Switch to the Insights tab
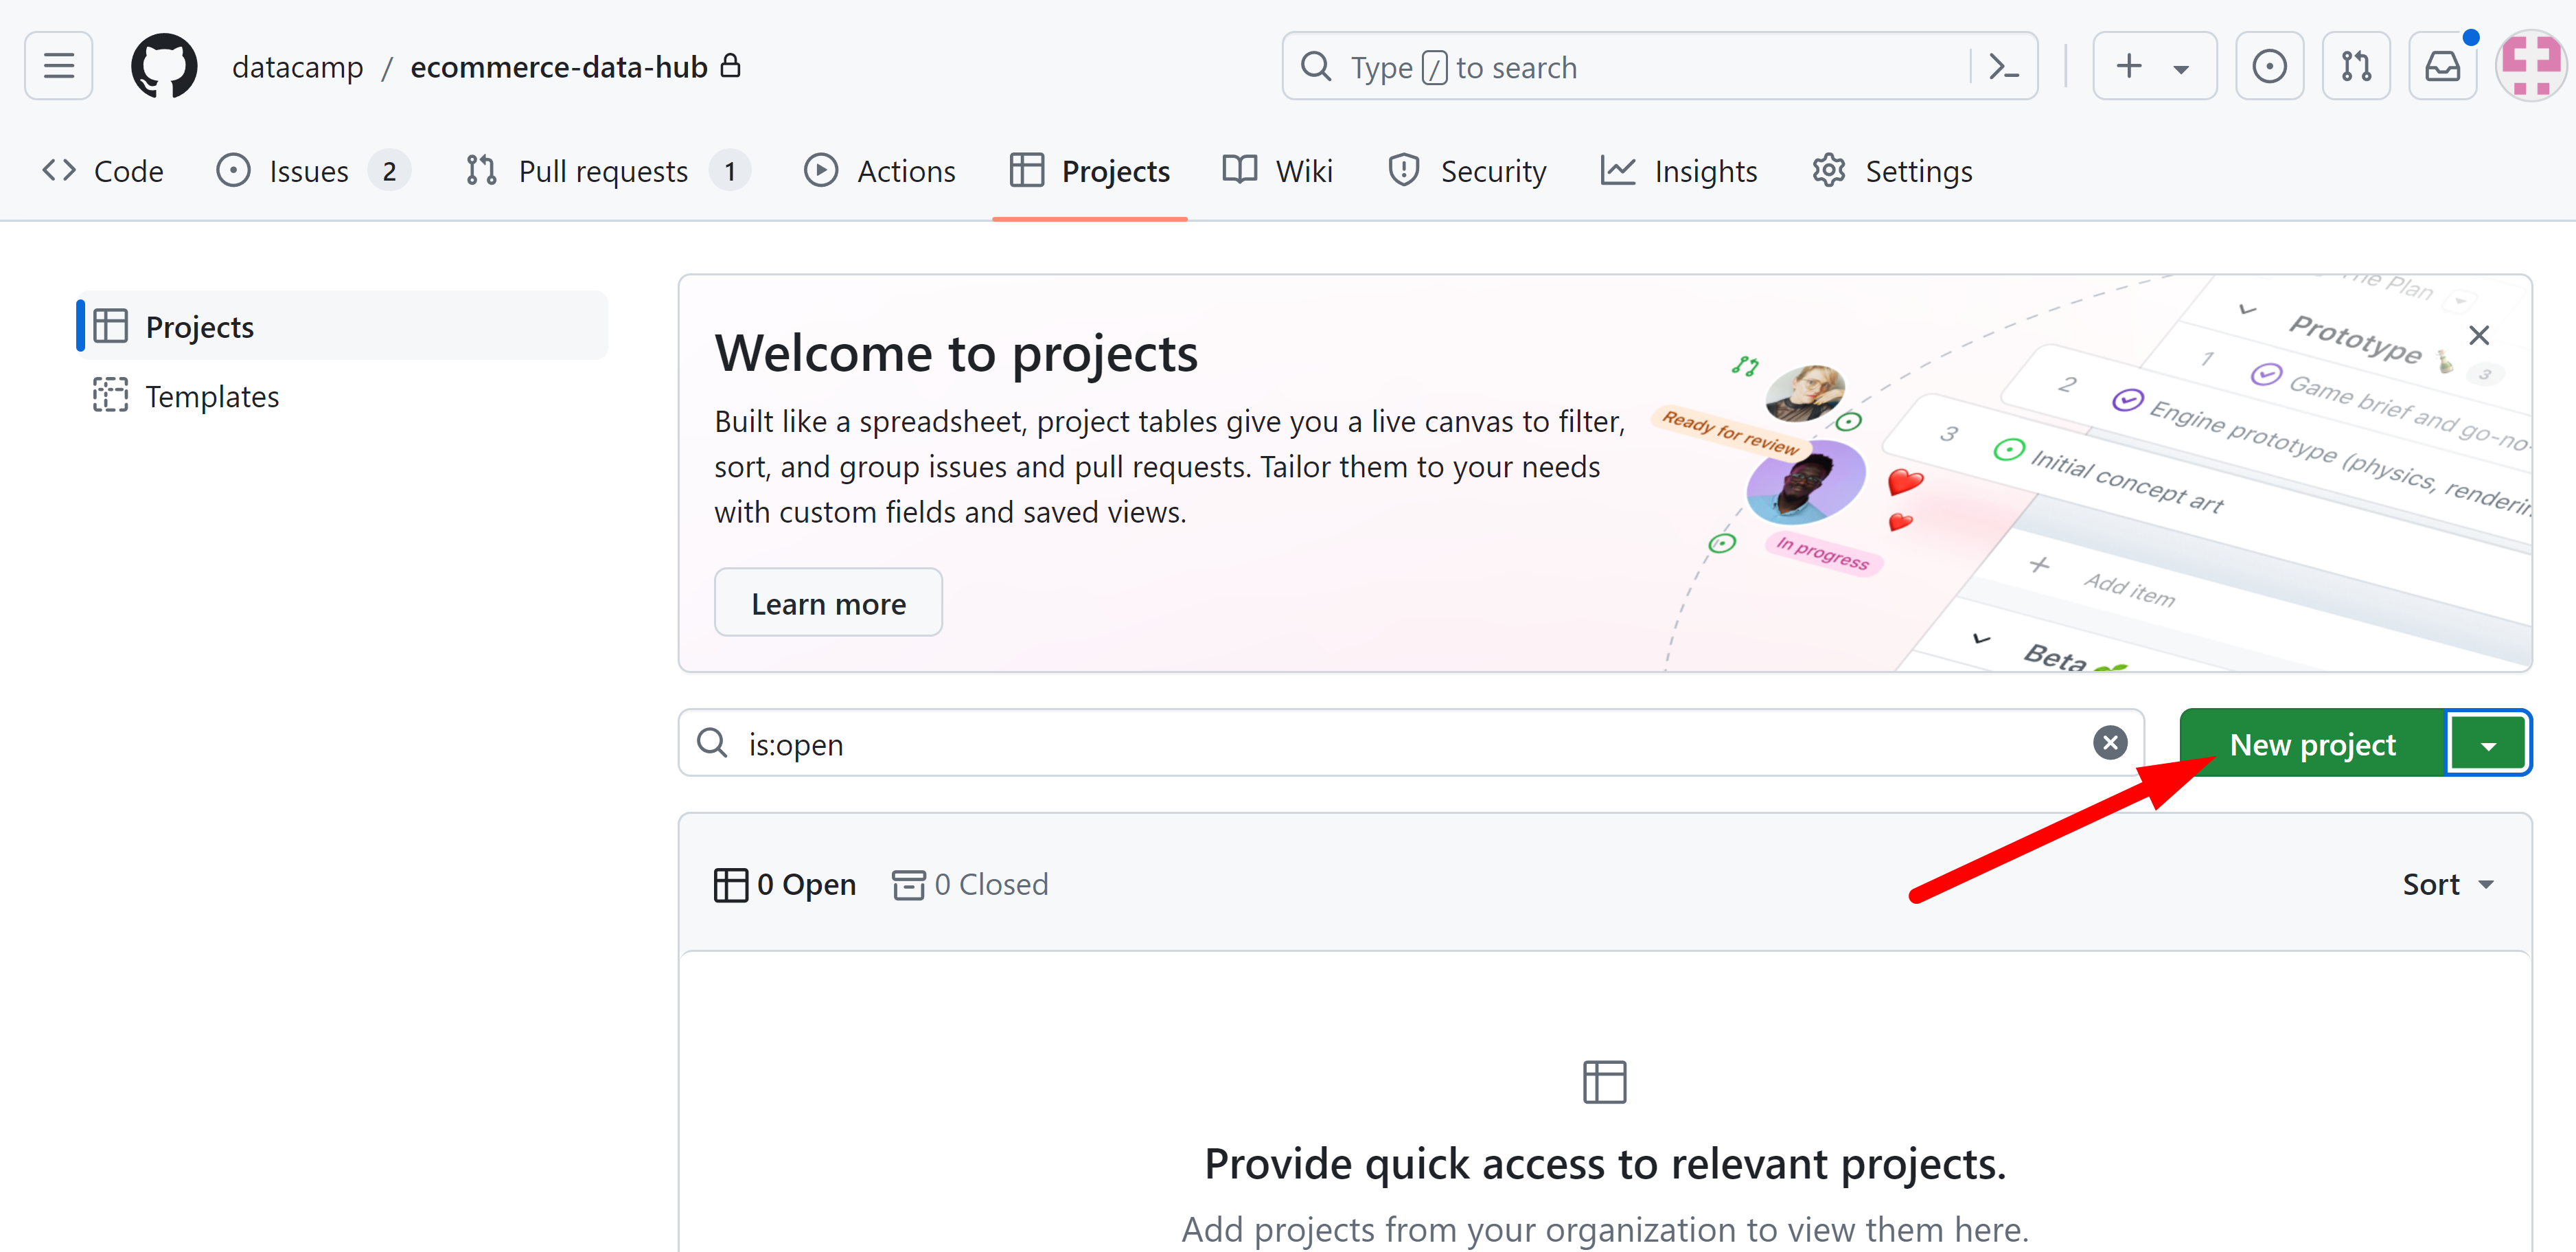 pyautogui.click(x=1679, y=171)
